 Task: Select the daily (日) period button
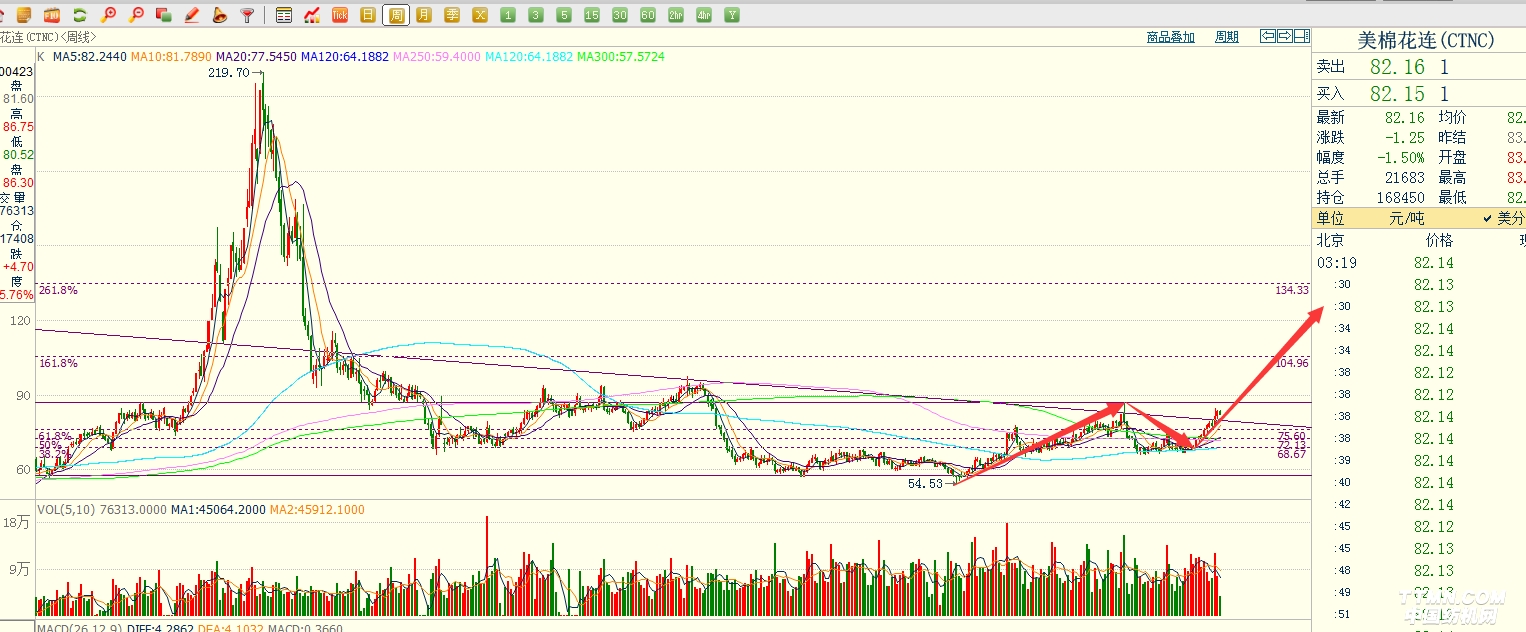pyautogui.click(x=368, y=15)
